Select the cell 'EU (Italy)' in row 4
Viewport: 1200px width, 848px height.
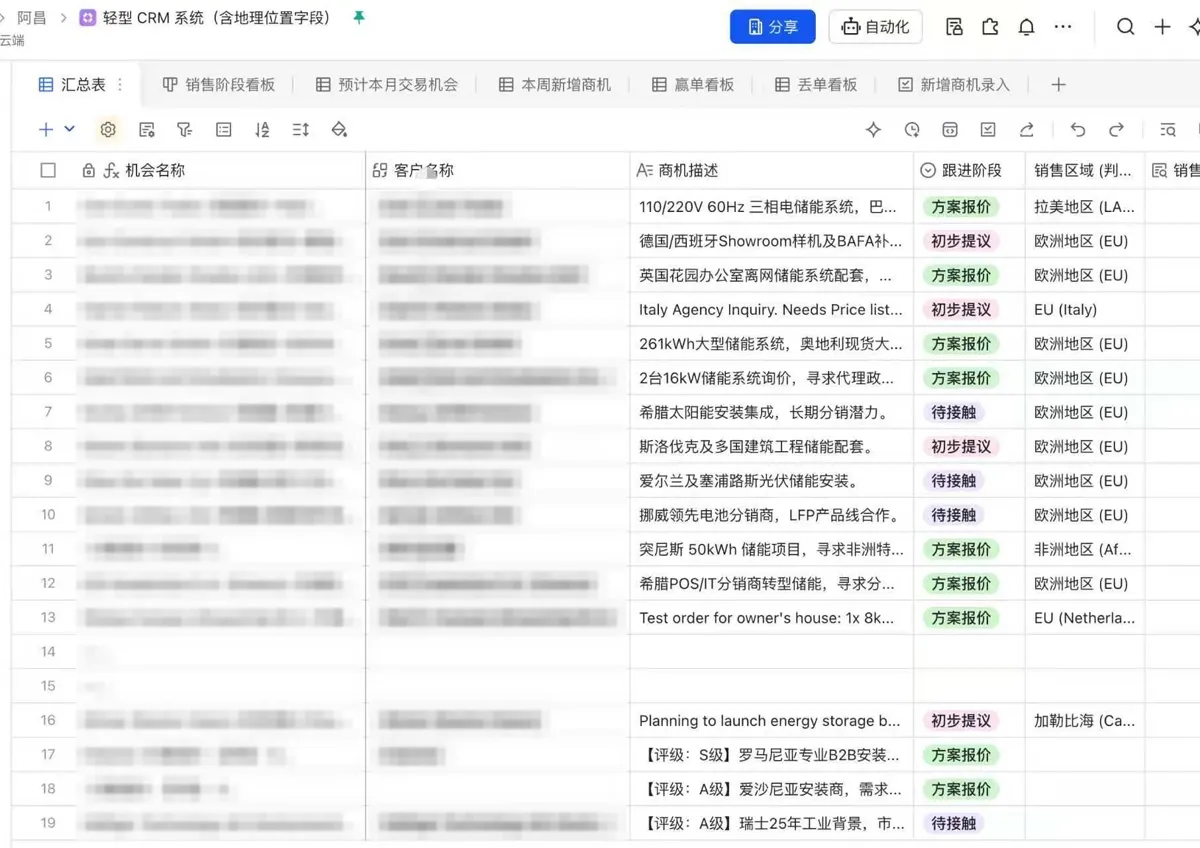tap(1085, 310)
